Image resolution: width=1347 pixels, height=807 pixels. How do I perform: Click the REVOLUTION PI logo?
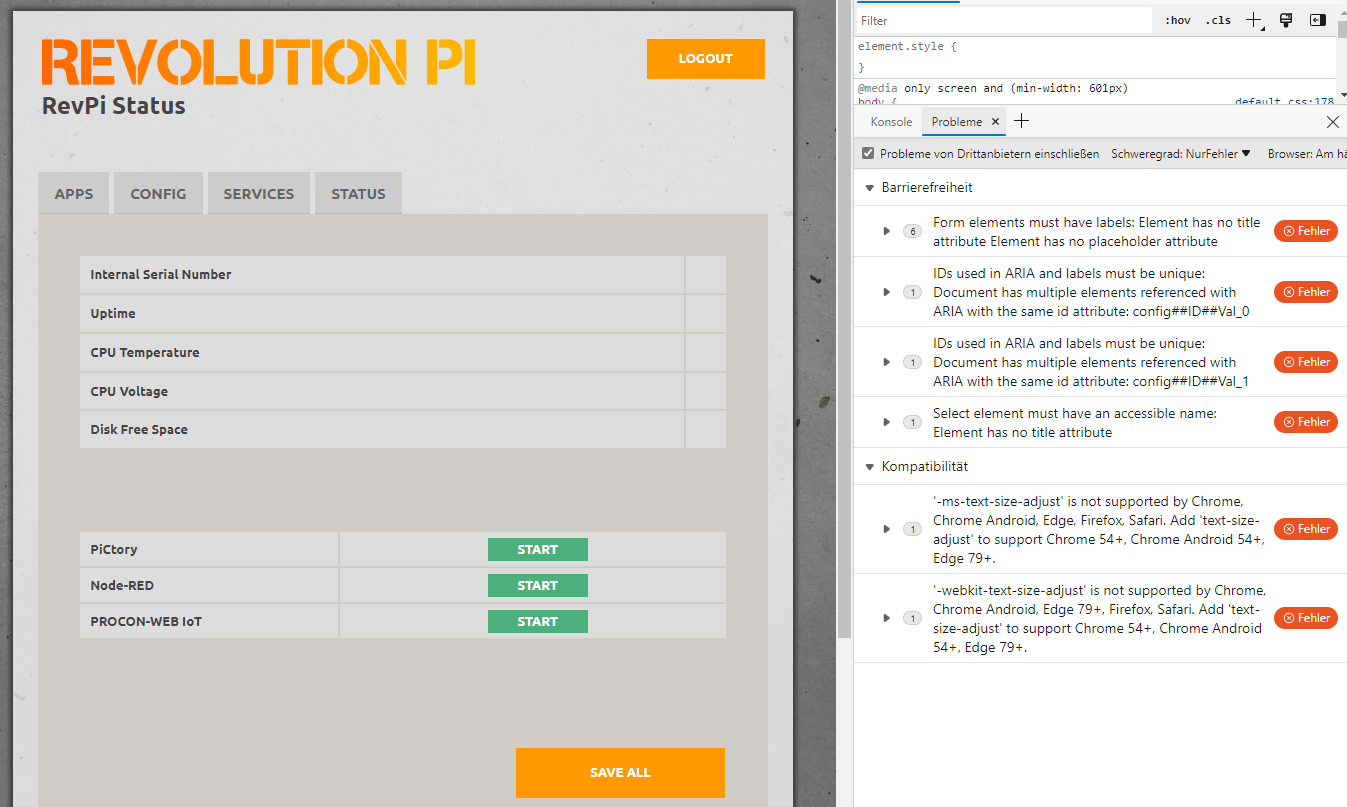point(259,62)
